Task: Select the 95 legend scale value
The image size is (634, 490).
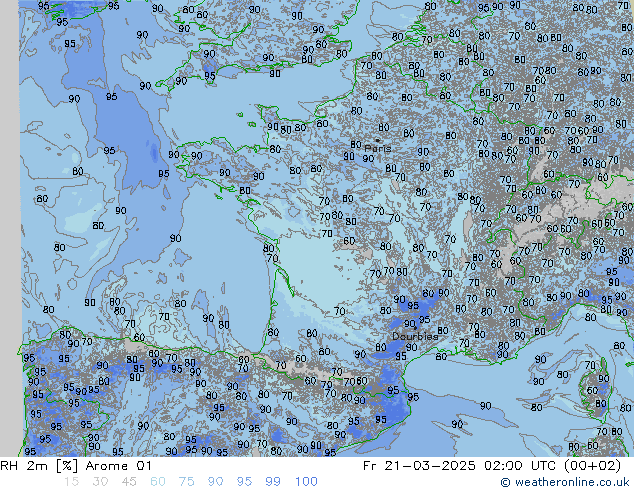Action: click(244, 482)
